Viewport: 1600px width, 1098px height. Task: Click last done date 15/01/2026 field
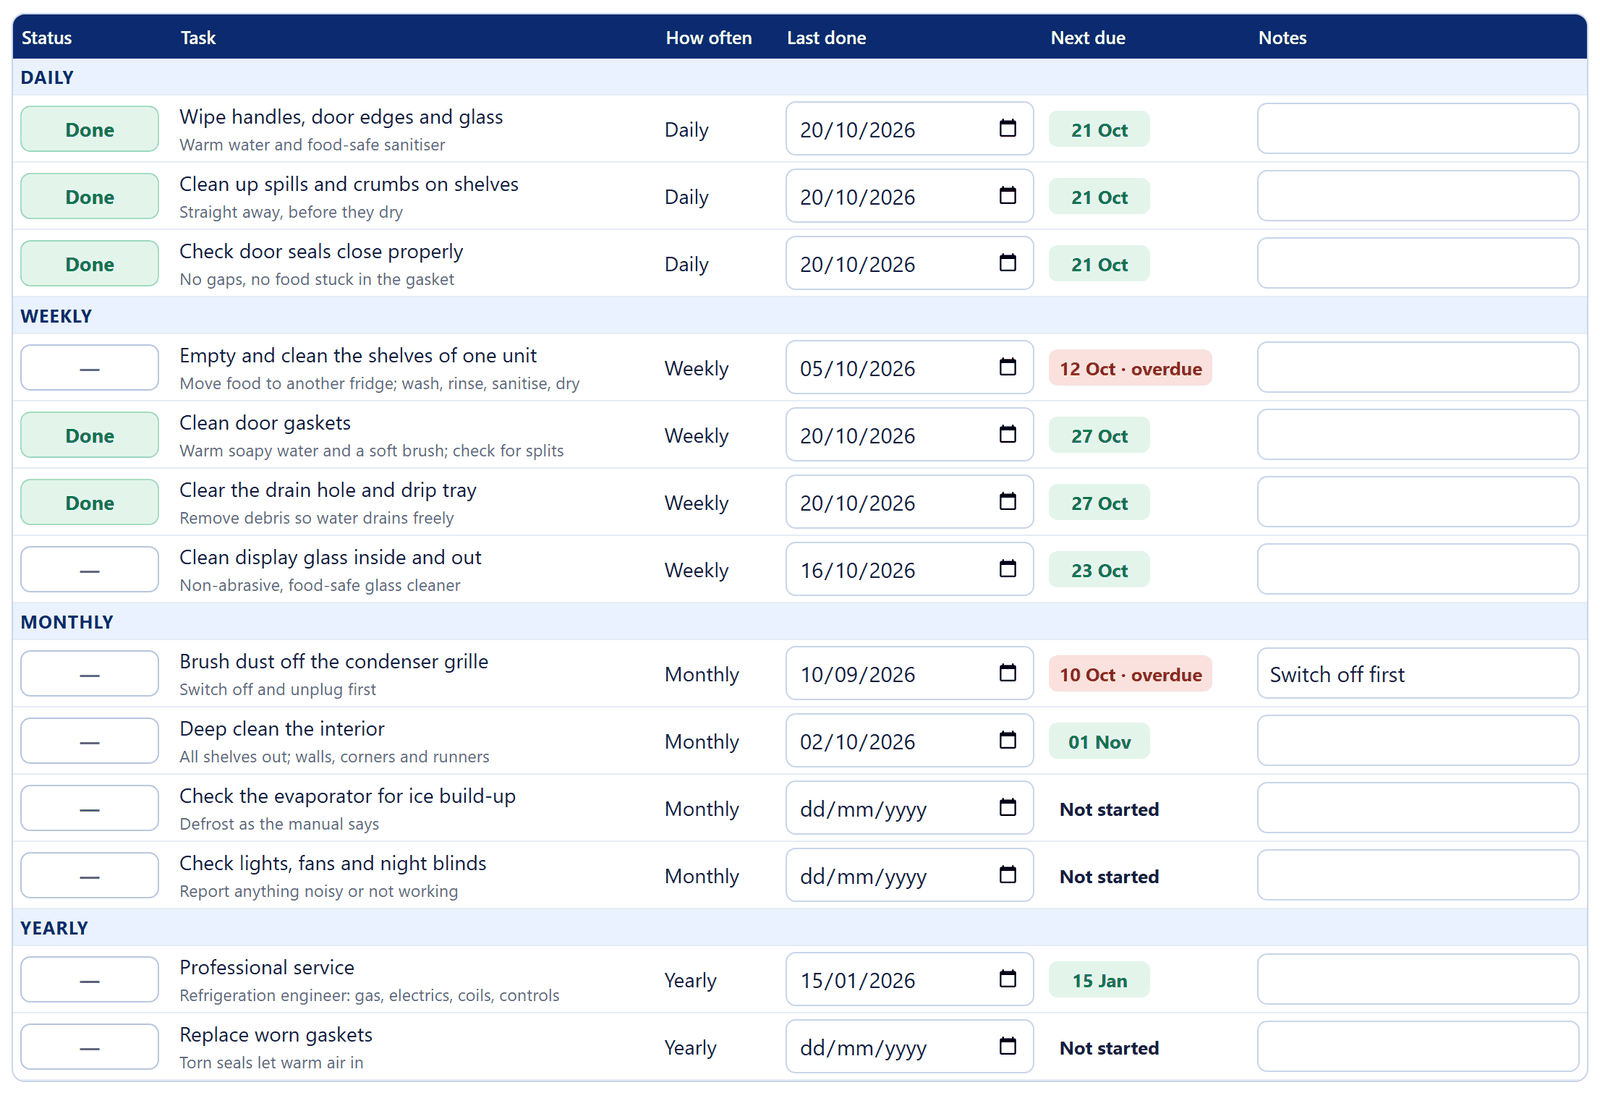pyautogui.click(x=909, y=980)
